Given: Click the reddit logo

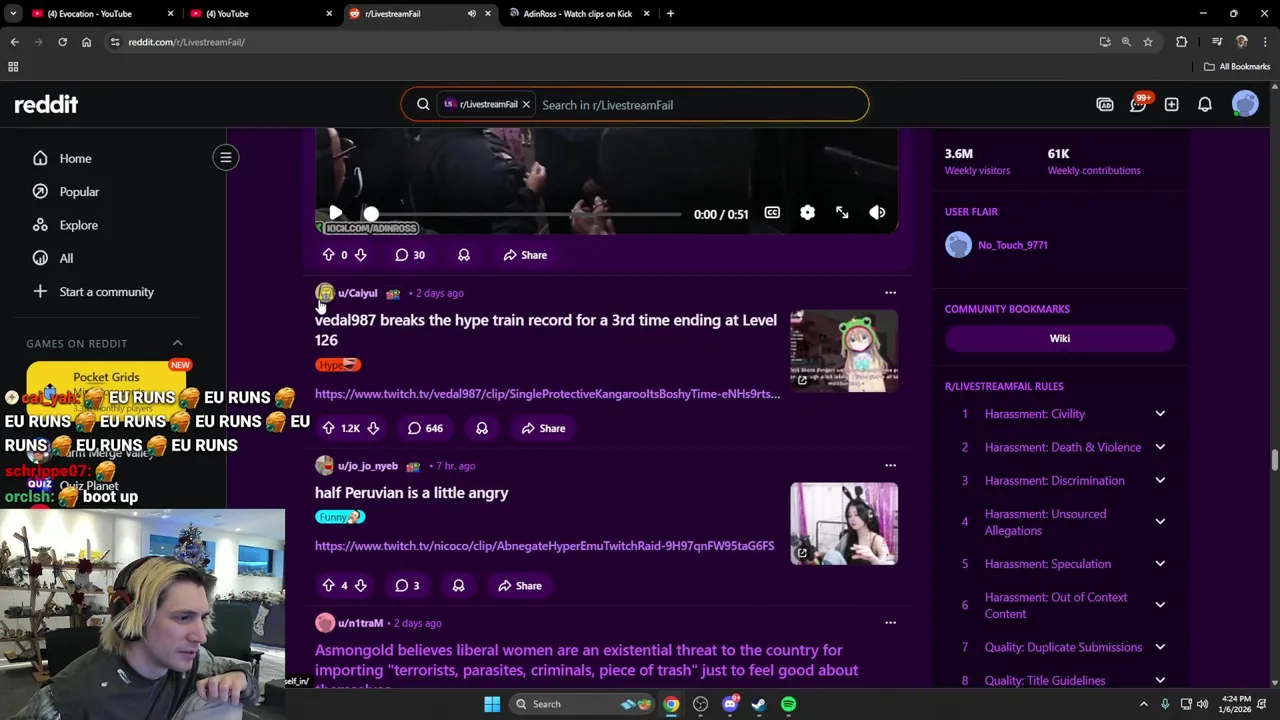Looking at the screenshot, I should click(x=46, y=104).
